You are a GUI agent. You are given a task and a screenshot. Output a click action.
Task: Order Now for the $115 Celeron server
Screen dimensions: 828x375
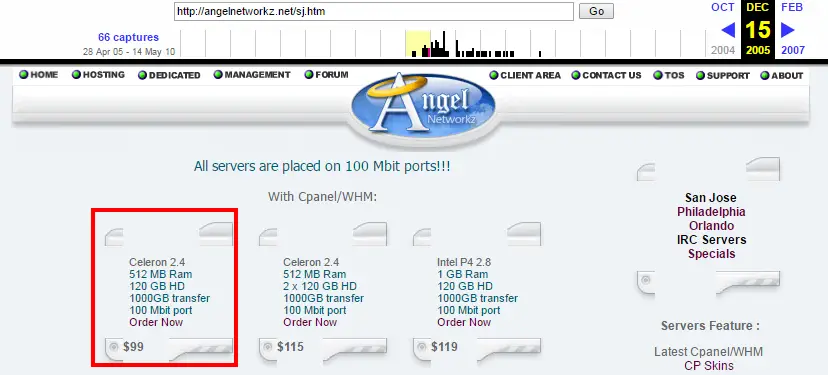coord(310,322)
